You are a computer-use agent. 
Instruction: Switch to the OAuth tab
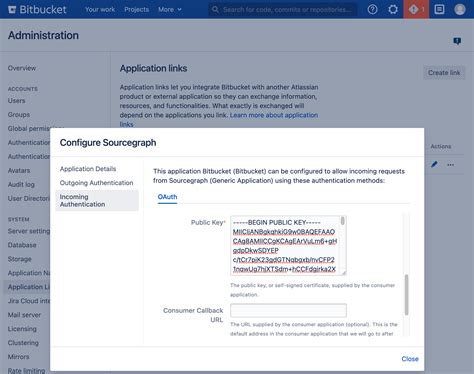[x=167, y=197]
